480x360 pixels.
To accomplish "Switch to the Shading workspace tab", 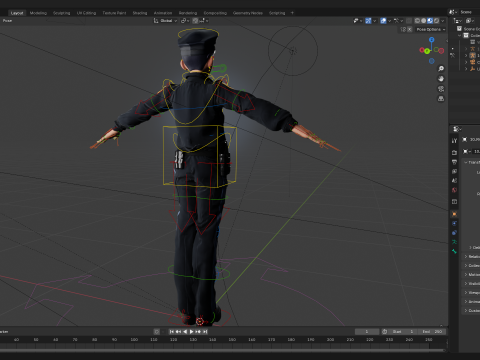I will (140, 13).
